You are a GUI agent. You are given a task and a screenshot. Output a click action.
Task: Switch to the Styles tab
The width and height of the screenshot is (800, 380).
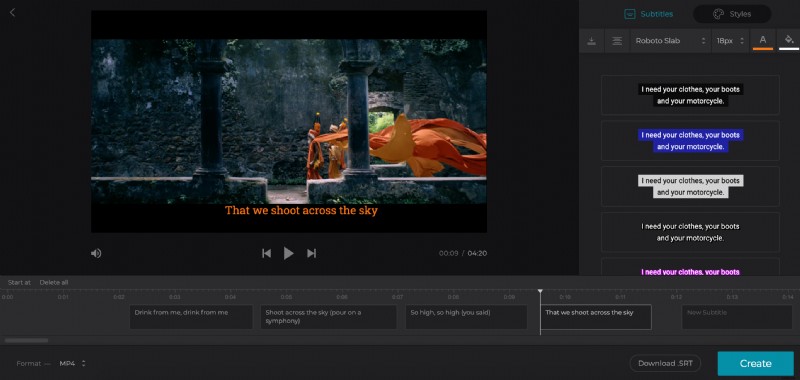point(732,14)
